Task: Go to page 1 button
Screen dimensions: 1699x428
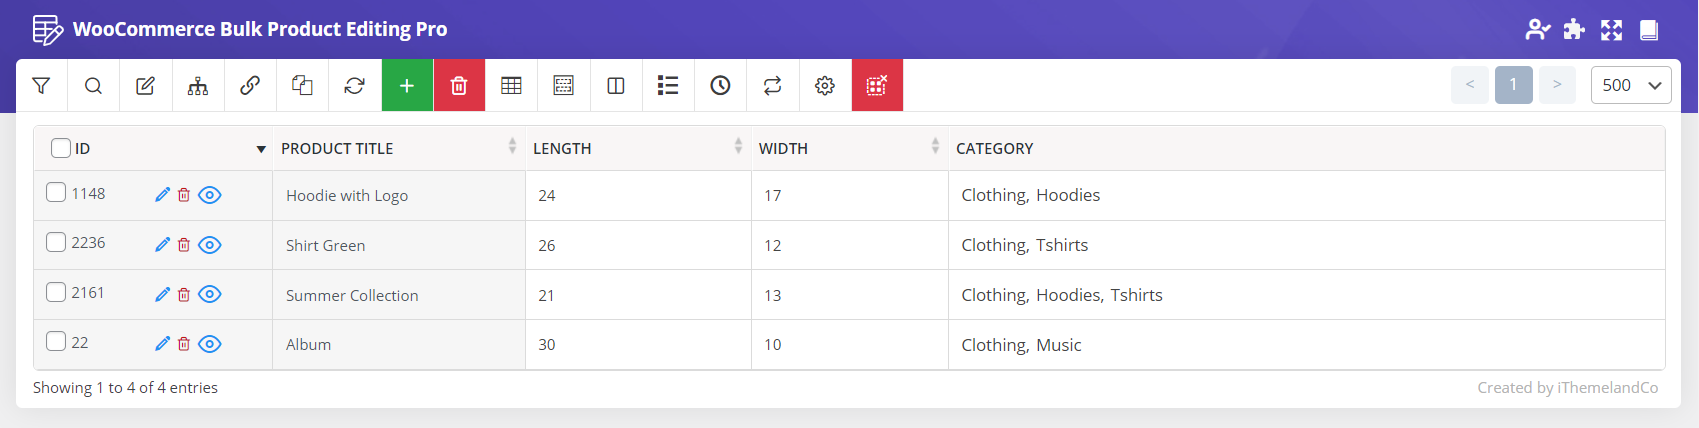Action: coord(1513,85)
